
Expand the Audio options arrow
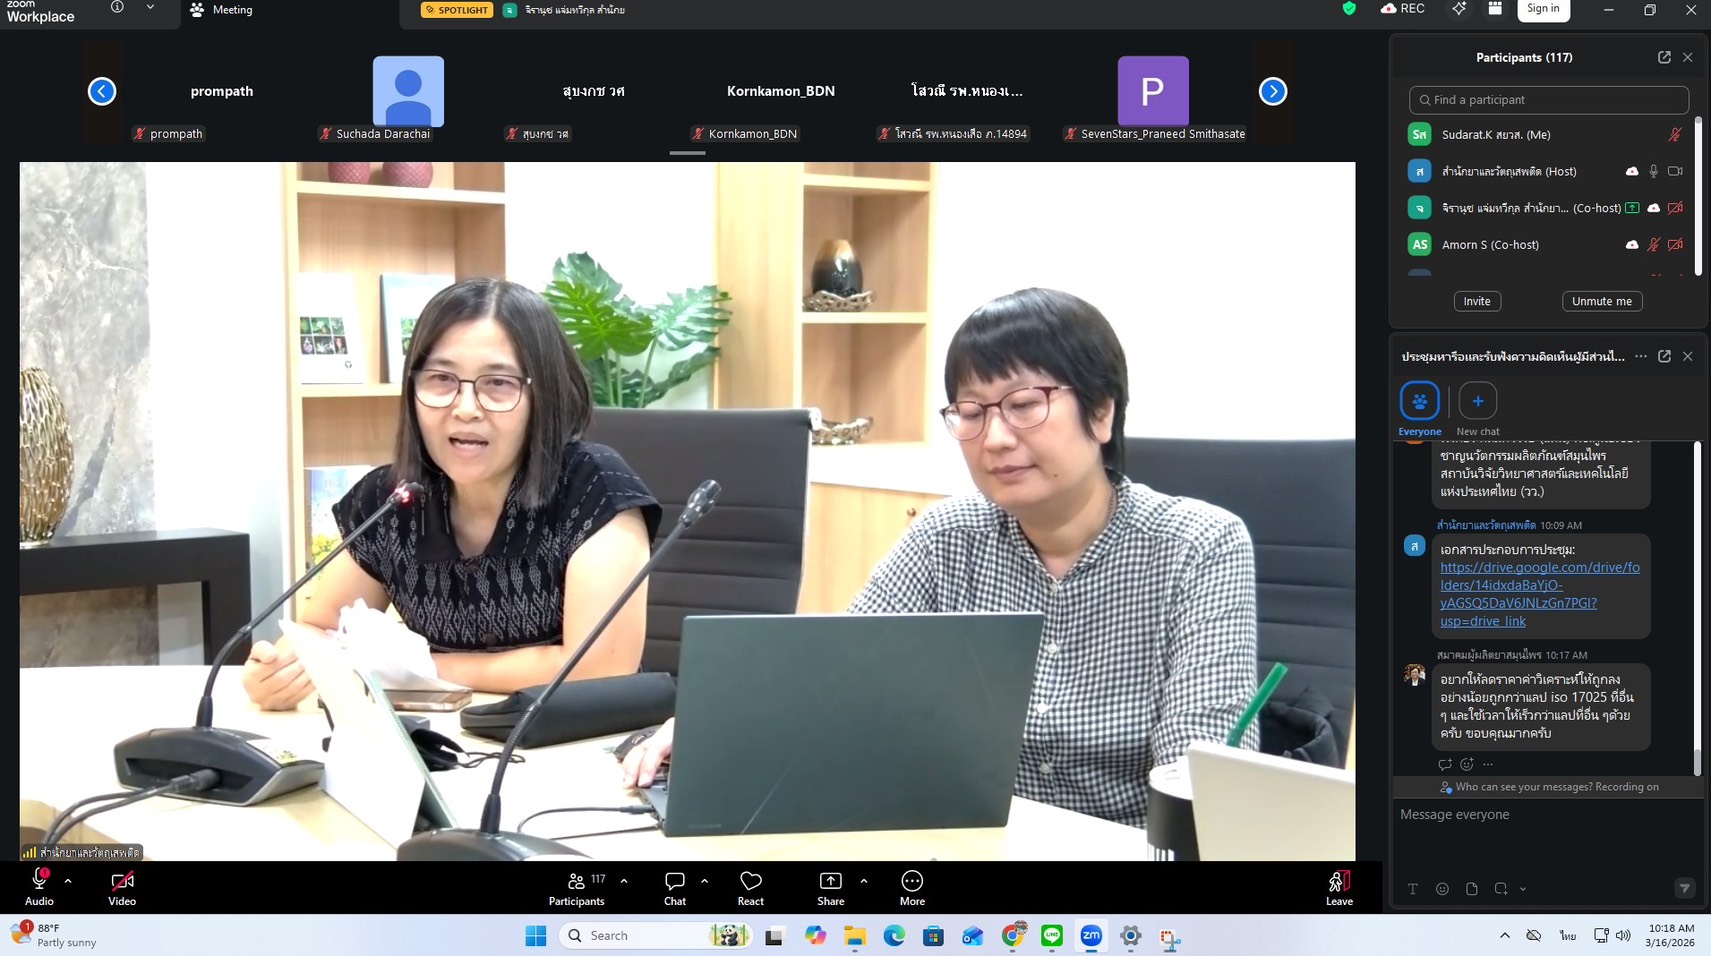pyautogui.click(x=68, y=881)
